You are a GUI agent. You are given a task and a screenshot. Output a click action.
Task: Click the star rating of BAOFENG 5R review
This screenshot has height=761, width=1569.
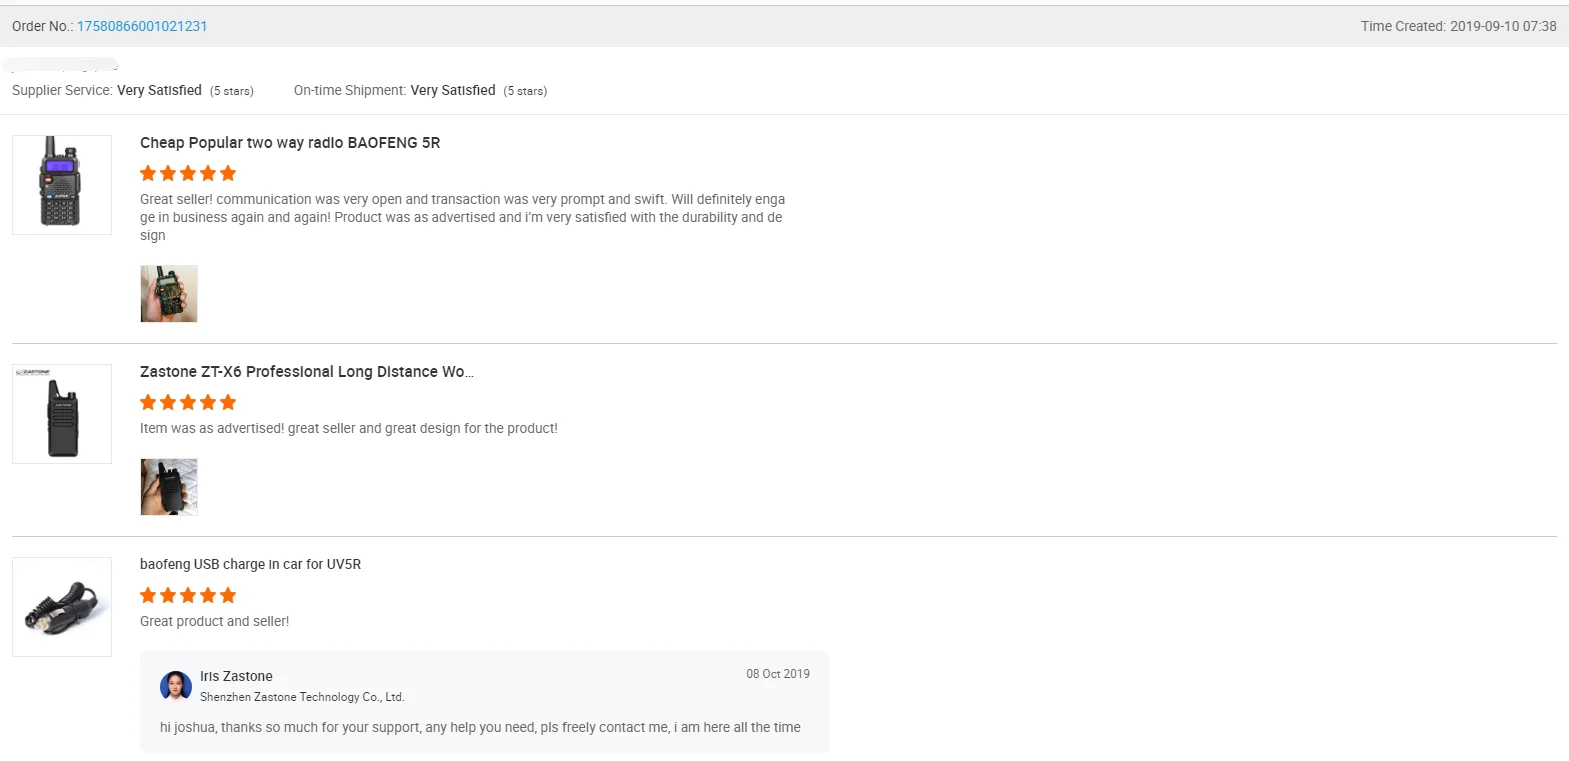188,173
